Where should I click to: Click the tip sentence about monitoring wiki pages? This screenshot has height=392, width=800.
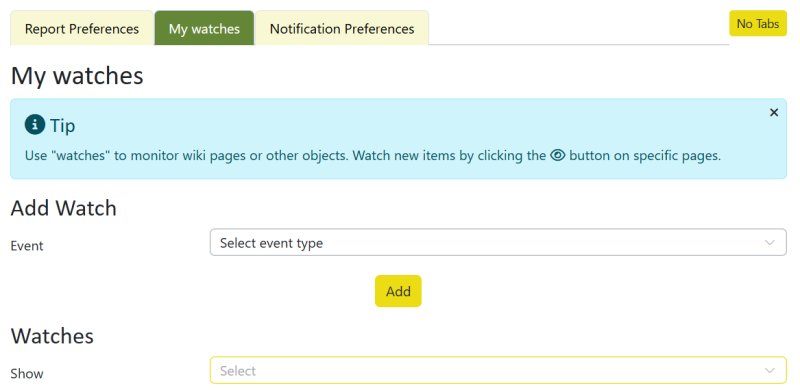[372, 156]
